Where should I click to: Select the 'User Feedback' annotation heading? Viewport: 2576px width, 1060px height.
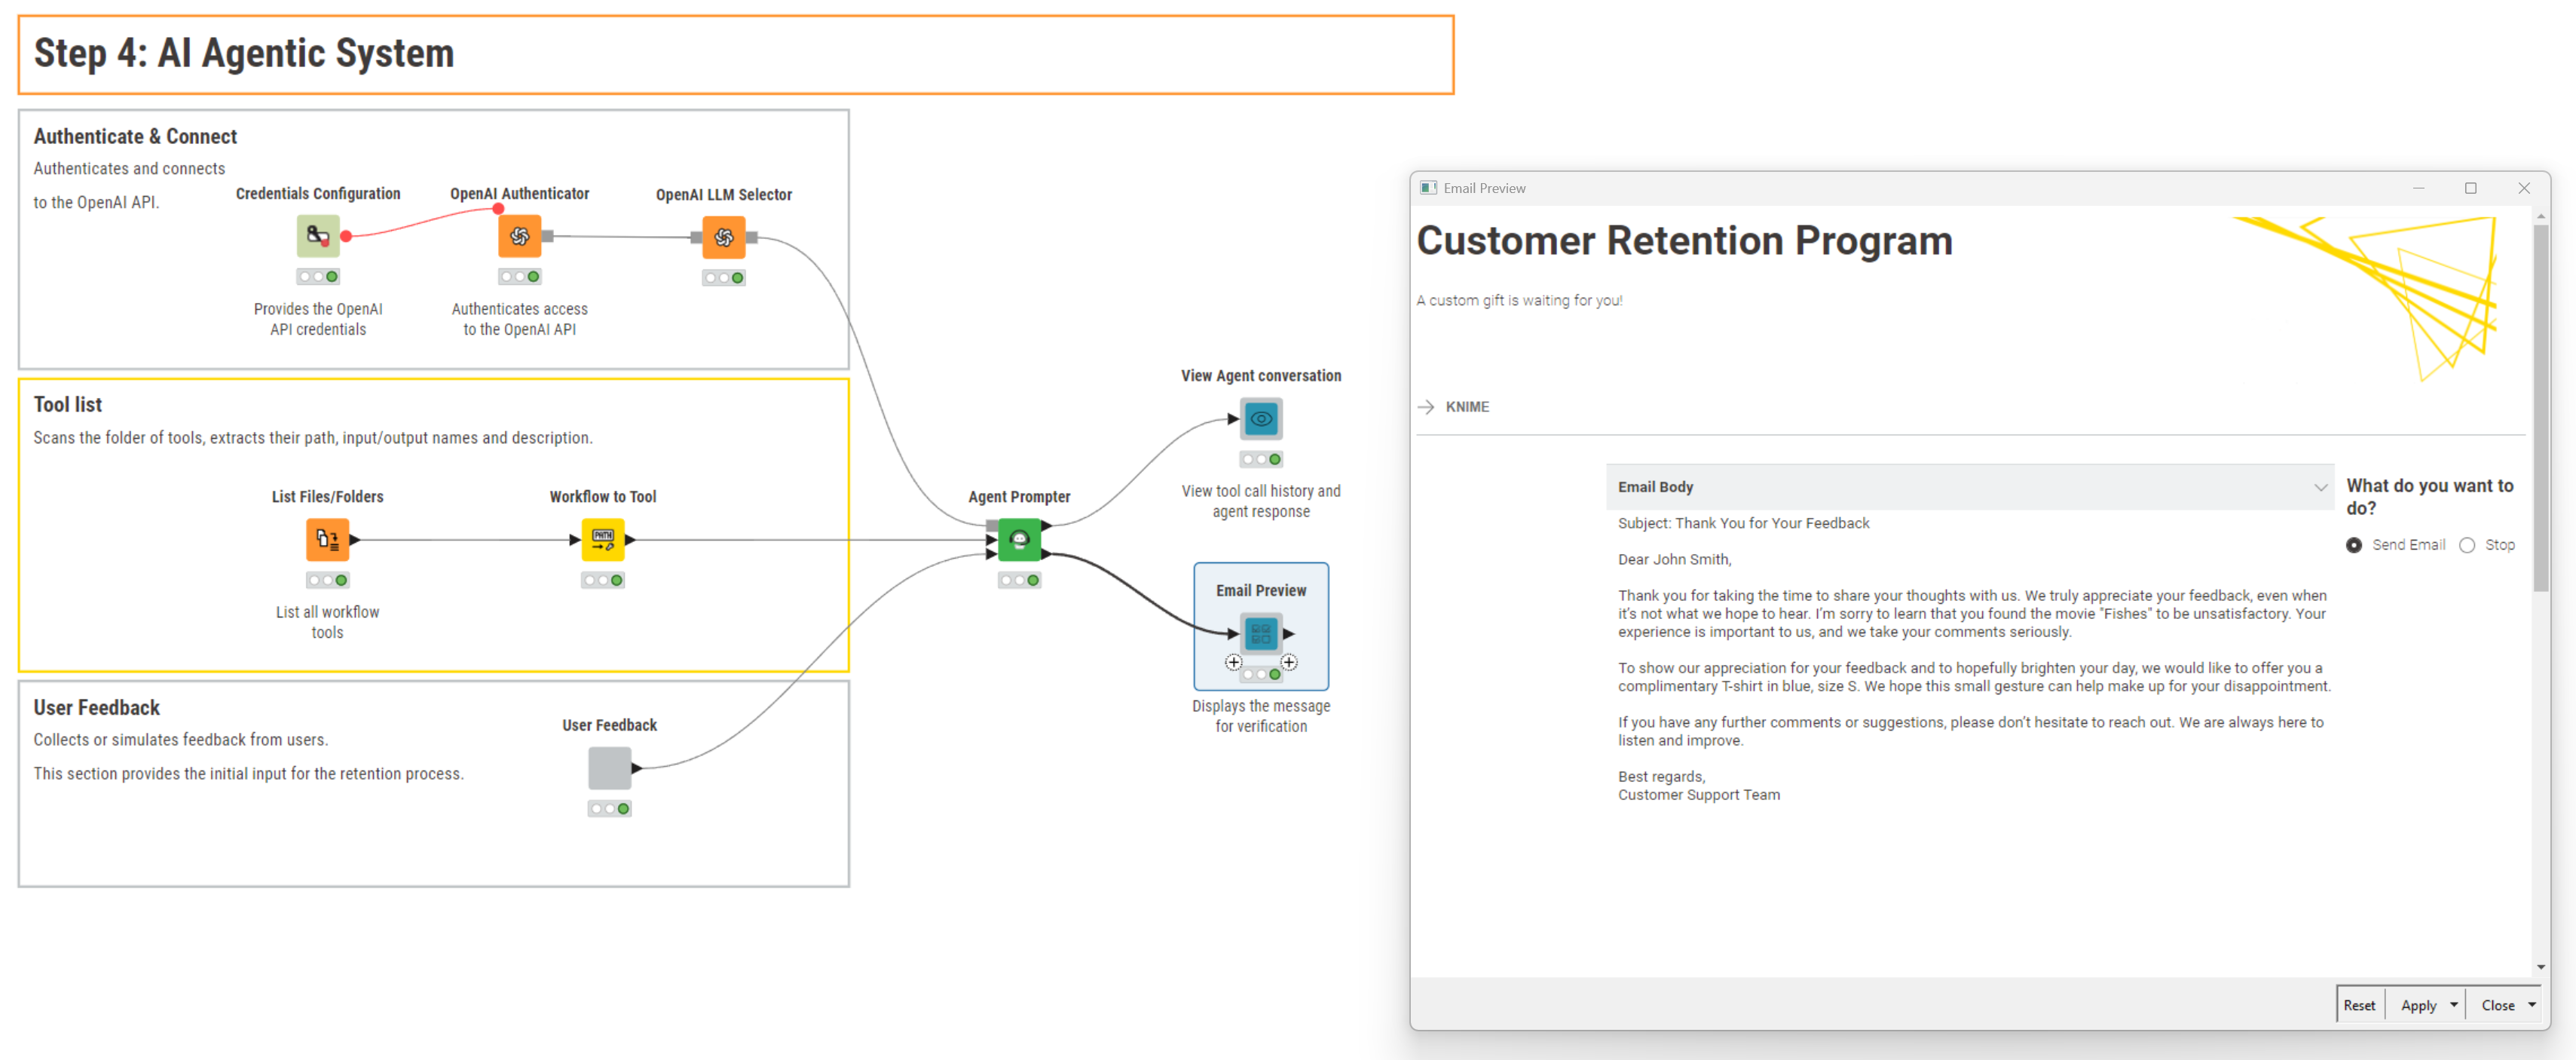pos(97,707)
